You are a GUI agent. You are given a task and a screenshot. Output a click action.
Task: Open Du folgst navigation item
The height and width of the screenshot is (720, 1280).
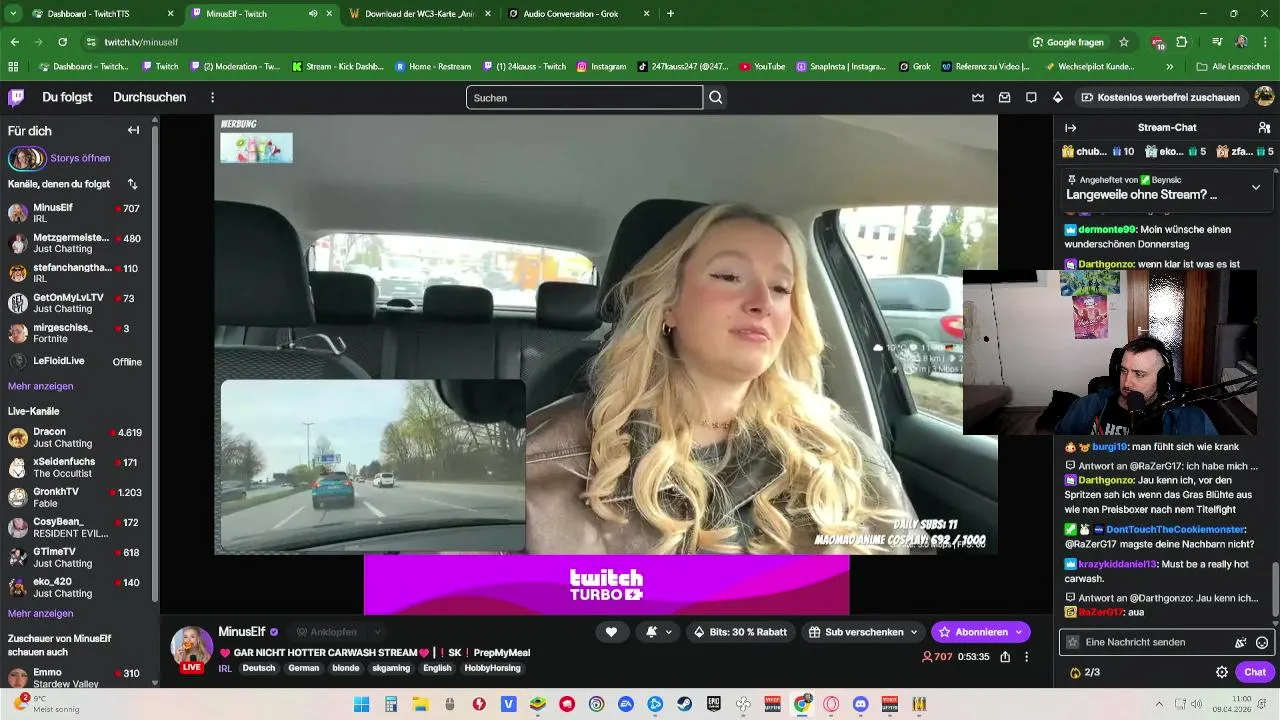pos(67,97)
